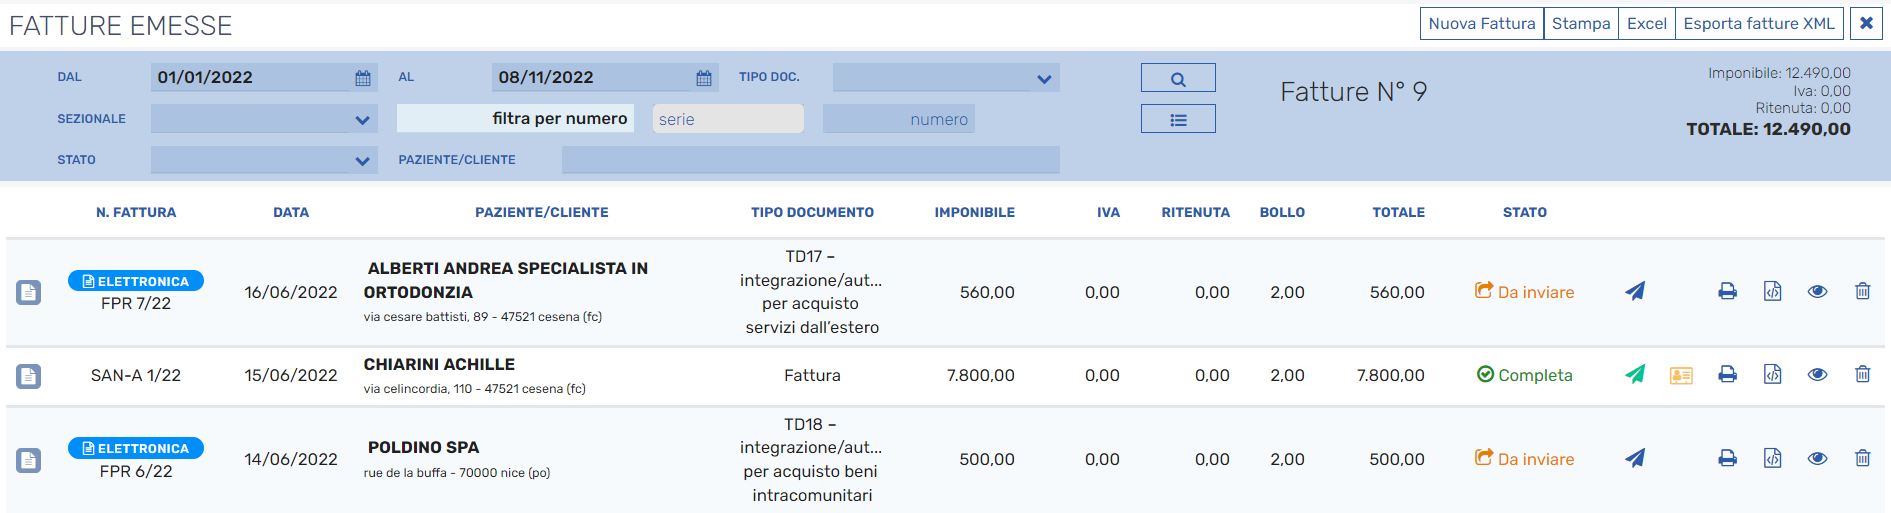
Task: Delete the POLDINO SPA invoice
Action: click(1862, 458)
